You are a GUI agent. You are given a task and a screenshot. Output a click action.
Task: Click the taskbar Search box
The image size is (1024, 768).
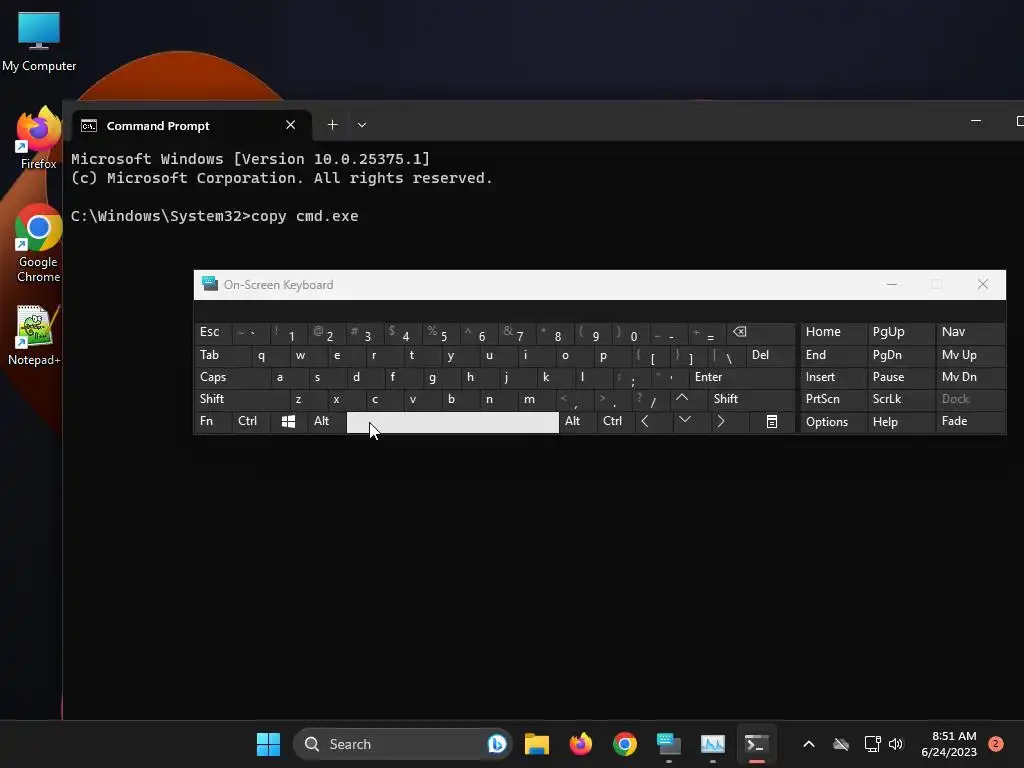coord(402,744)
